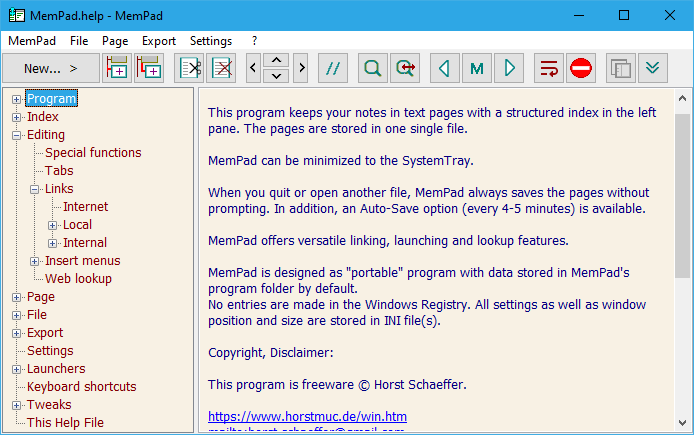The image size is (694, 435).
Task: Select the This Help File page
Action: click(65, 423)
